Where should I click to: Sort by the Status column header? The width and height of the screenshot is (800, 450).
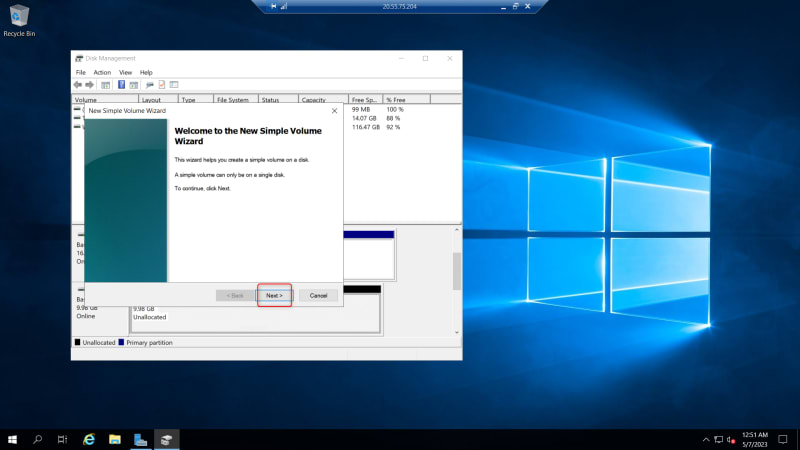[278, 99]
